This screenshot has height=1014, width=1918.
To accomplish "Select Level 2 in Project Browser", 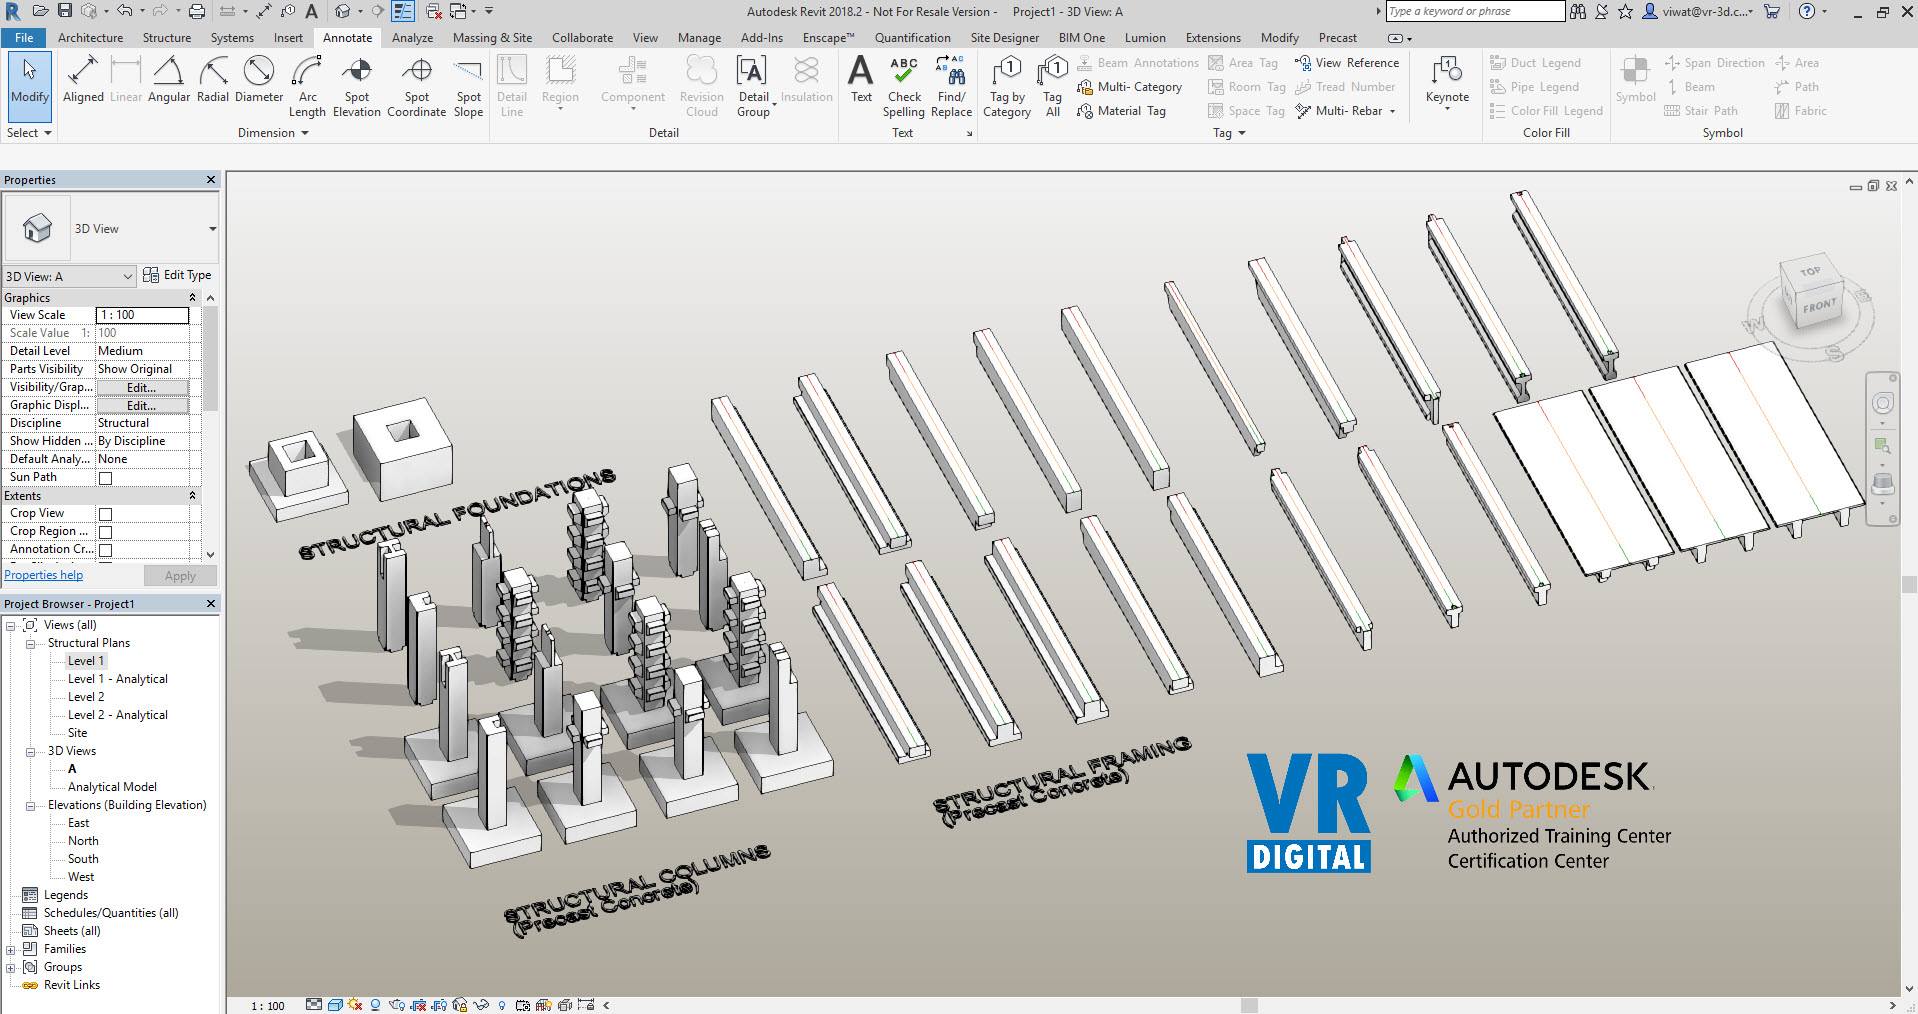I will click(86, 697).
